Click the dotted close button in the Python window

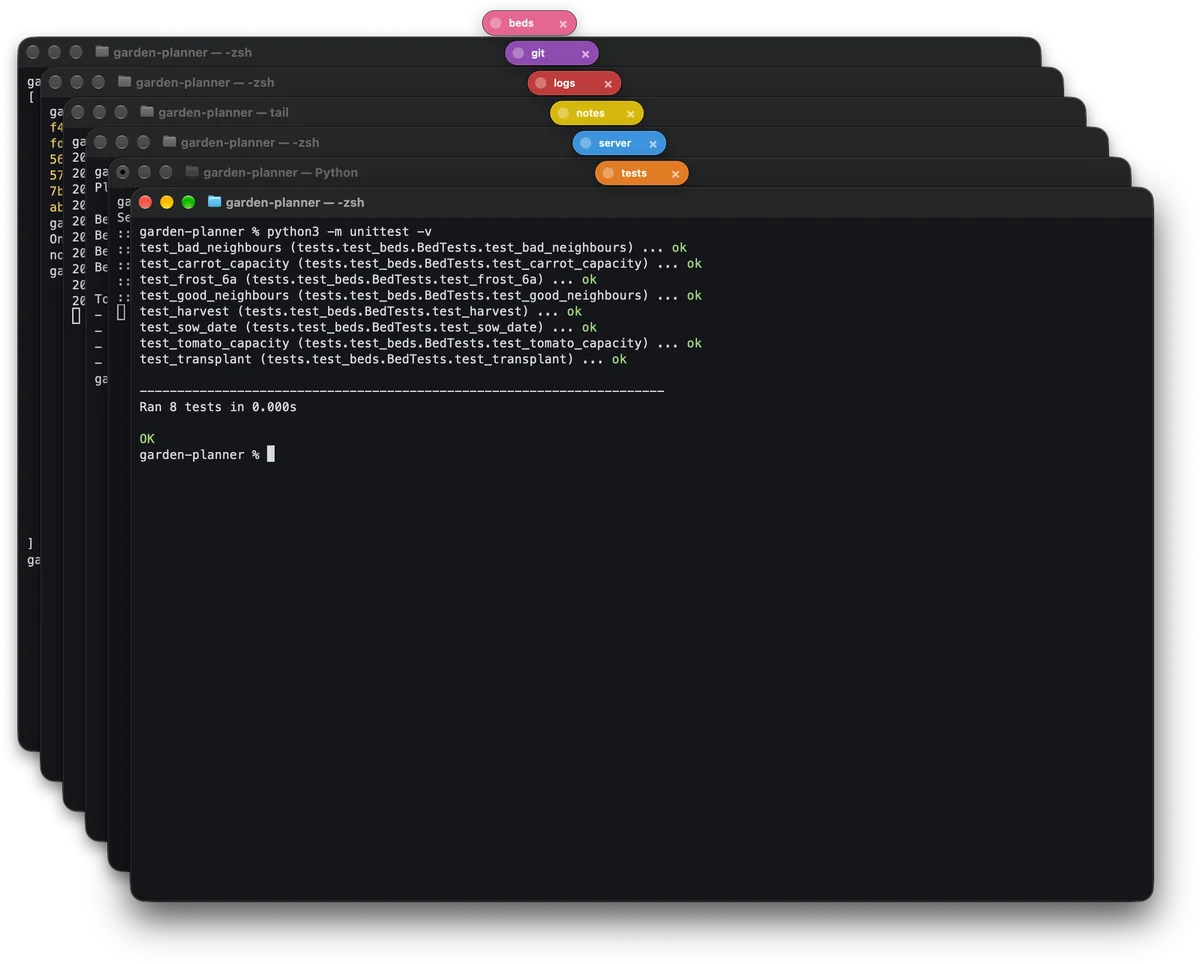coord(123,172)
